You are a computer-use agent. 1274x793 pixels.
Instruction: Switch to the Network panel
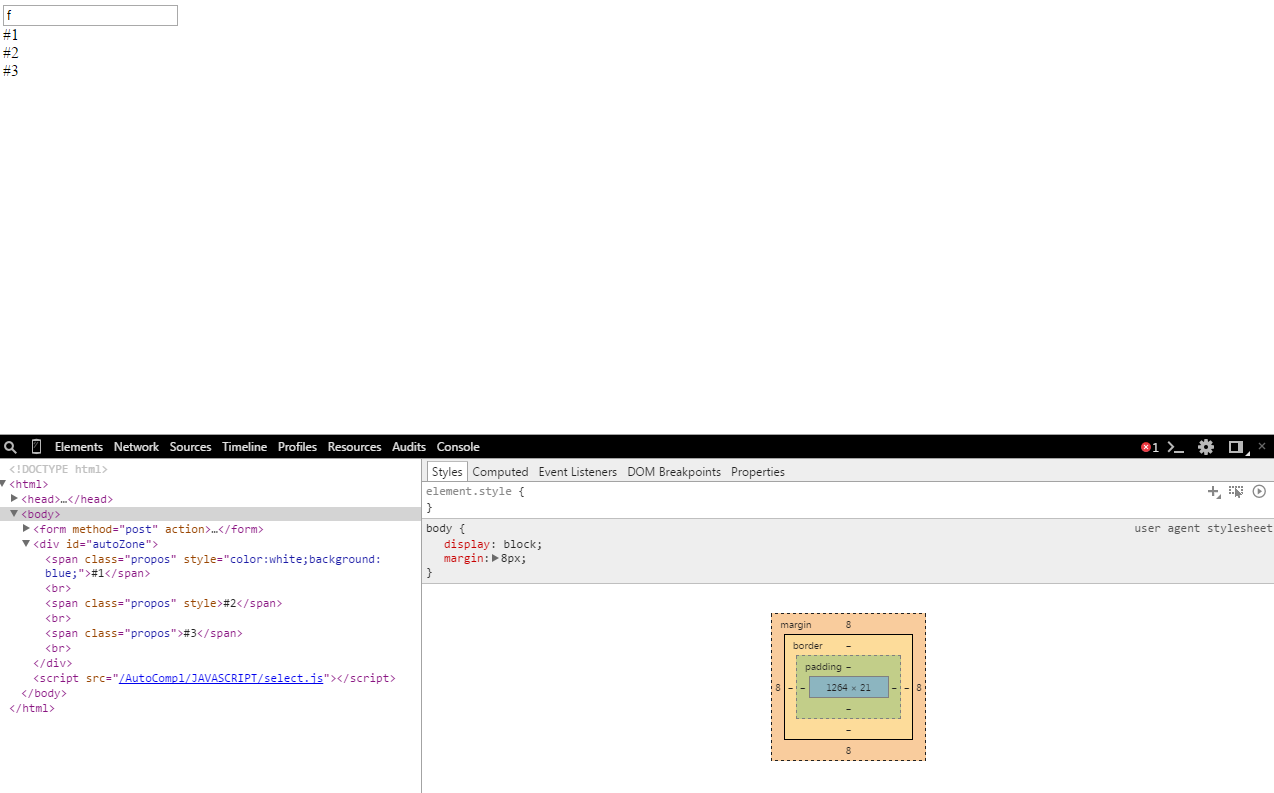(x=136, y=447)
